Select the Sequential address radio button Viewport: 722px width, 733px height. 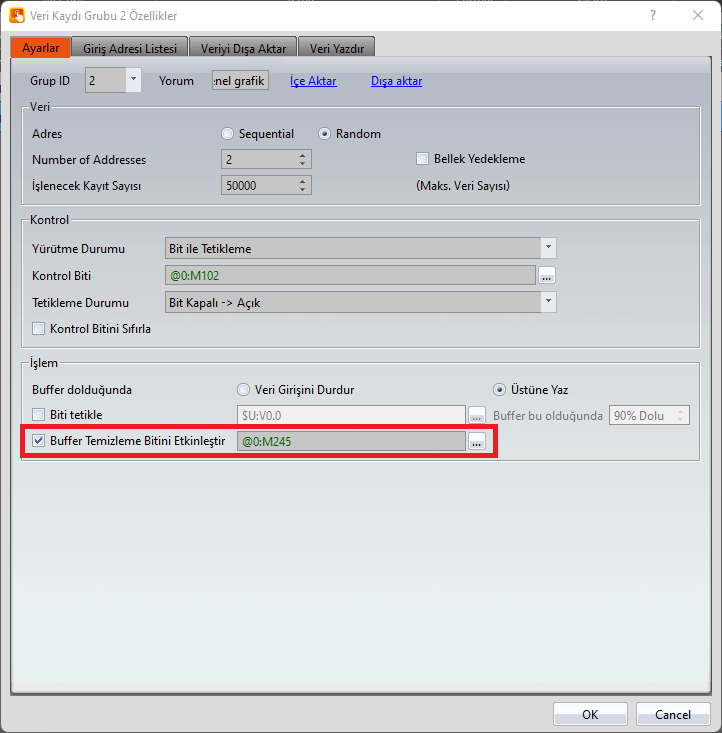pyautogui.click(x=228, y=134)
